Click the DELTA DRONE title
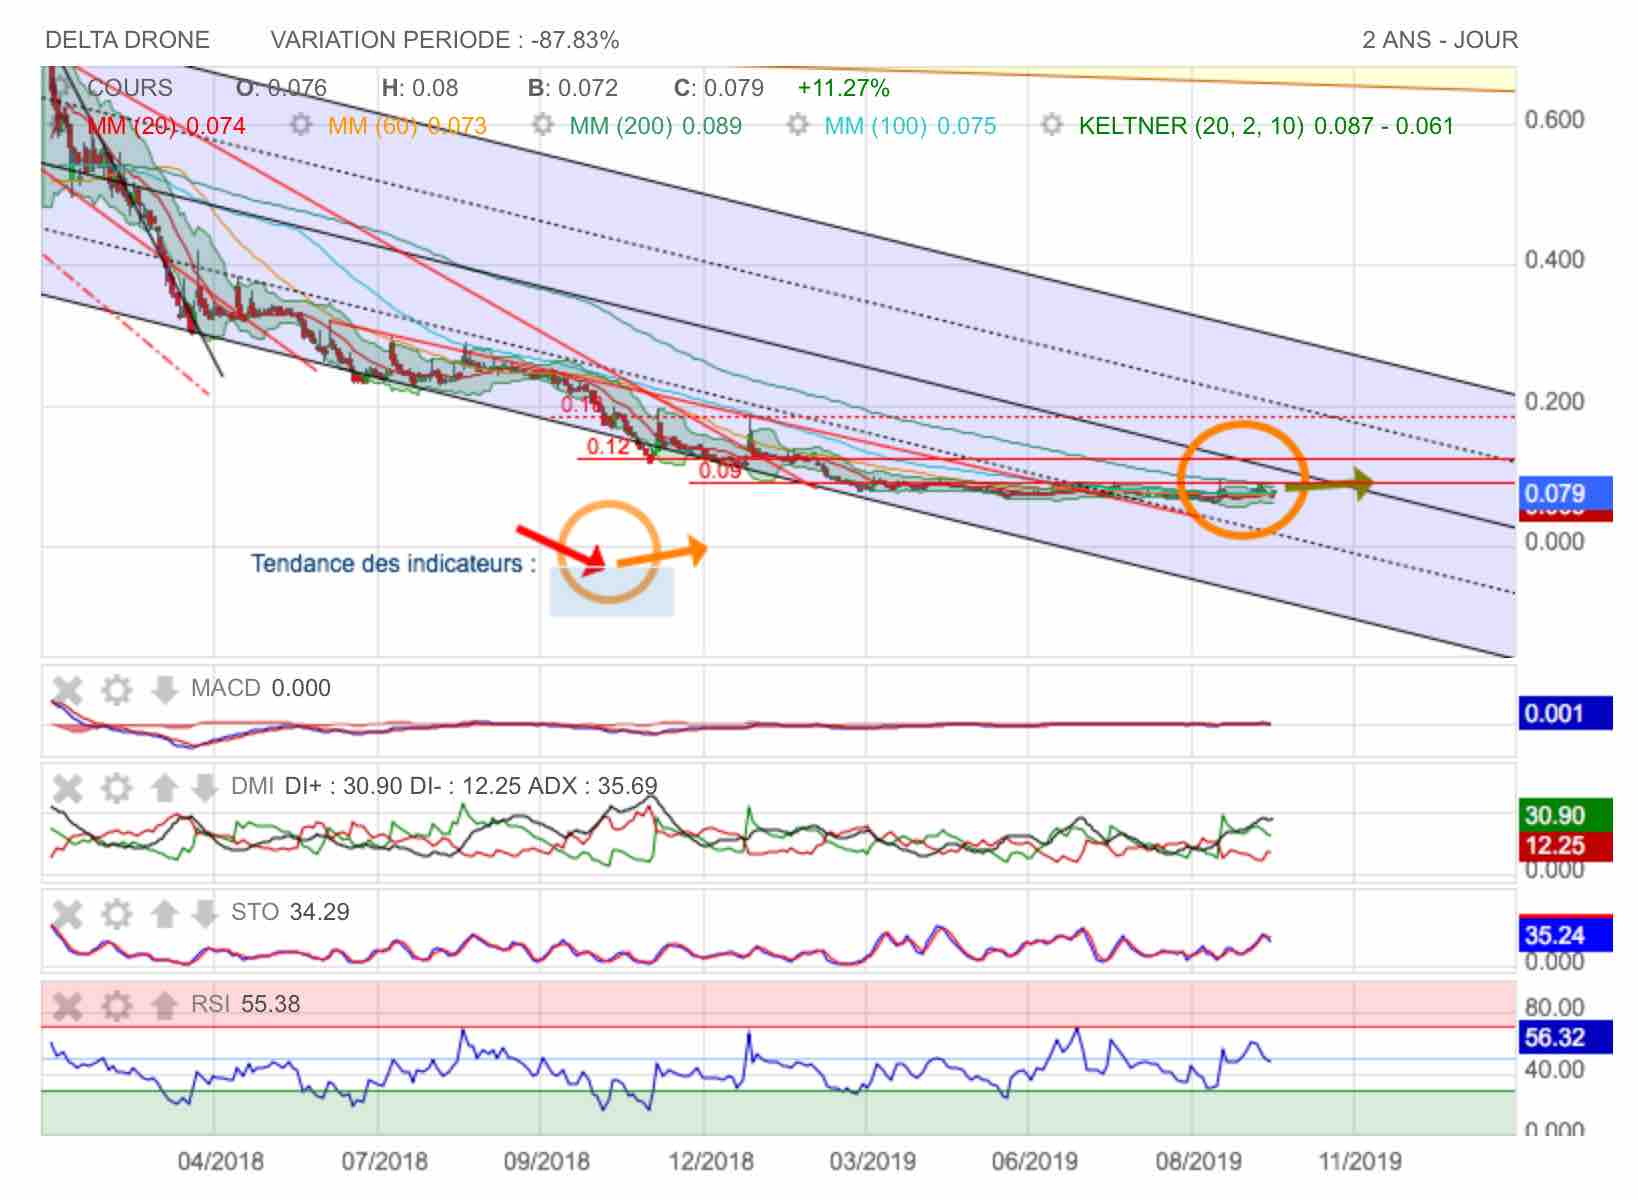This screenshot has width=1638, height=1200. tap(128, 40)
